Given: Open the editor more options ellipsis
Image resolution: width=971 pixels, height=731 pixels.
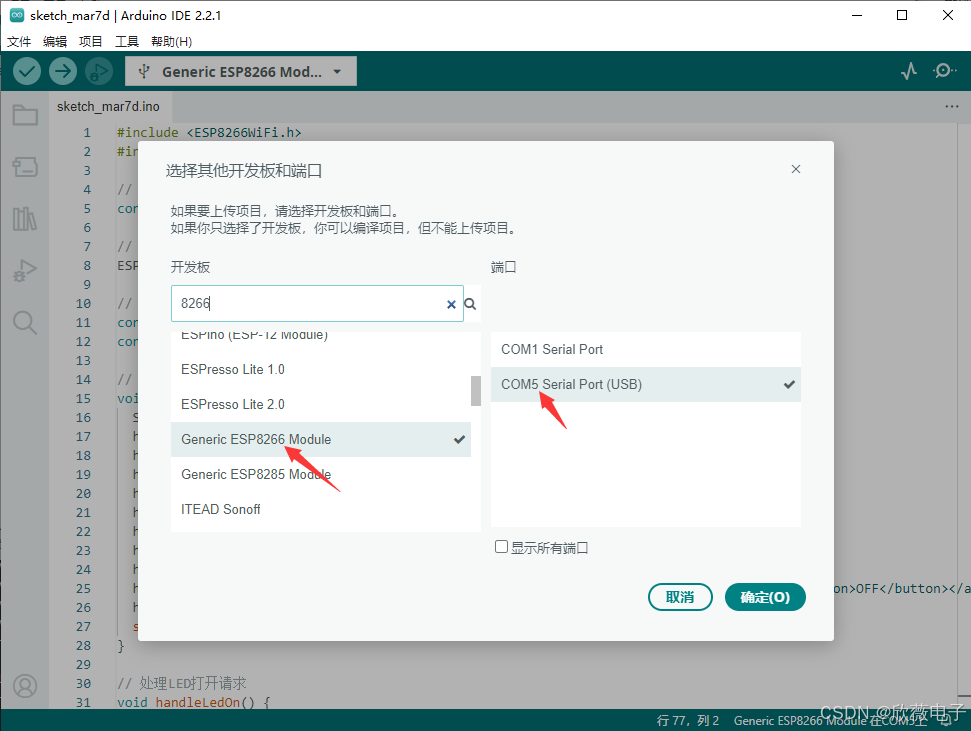Looking at the screenshot, I should [x=952, y=107].
